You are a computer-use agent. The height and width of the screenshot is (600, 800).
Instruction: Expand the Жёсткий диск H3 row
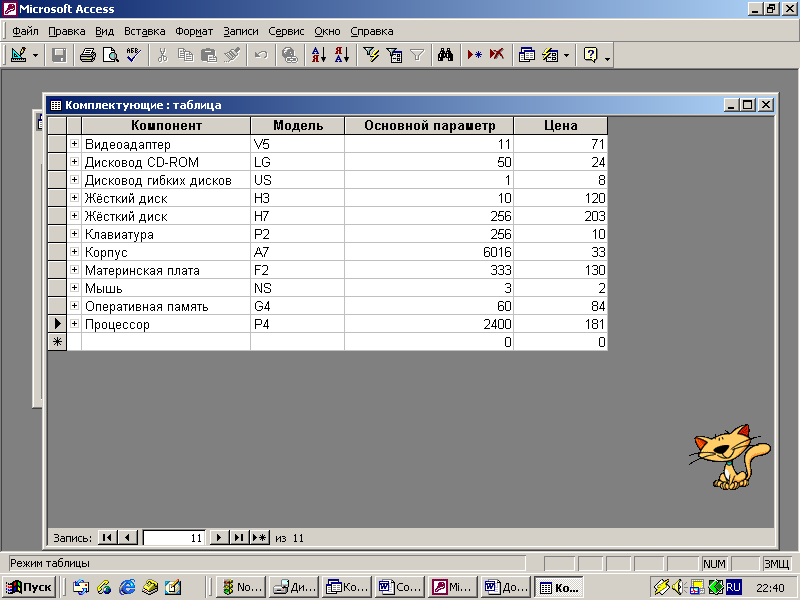click(74, 197)
